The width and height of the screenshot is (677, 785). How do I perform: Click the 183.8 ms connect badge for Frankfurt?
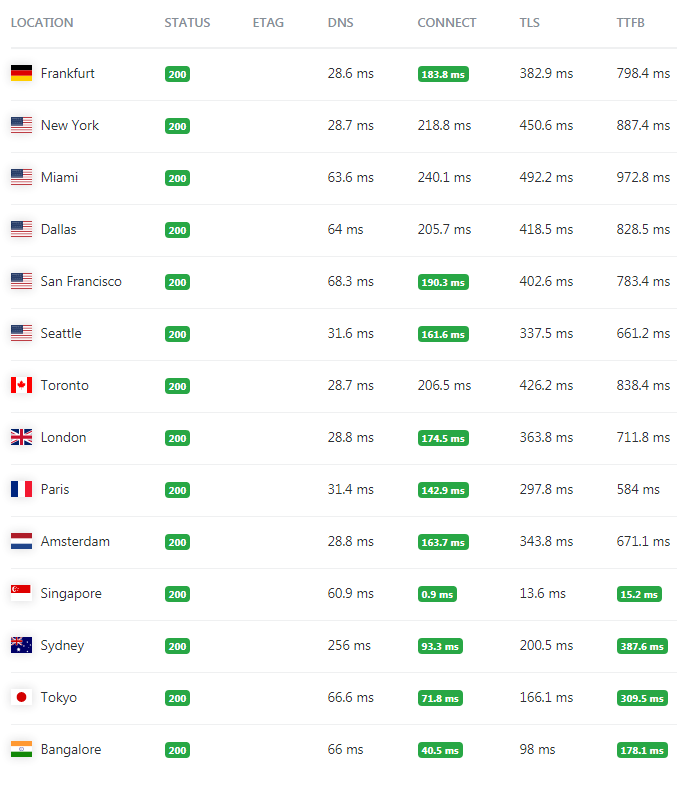pos(443,74)
